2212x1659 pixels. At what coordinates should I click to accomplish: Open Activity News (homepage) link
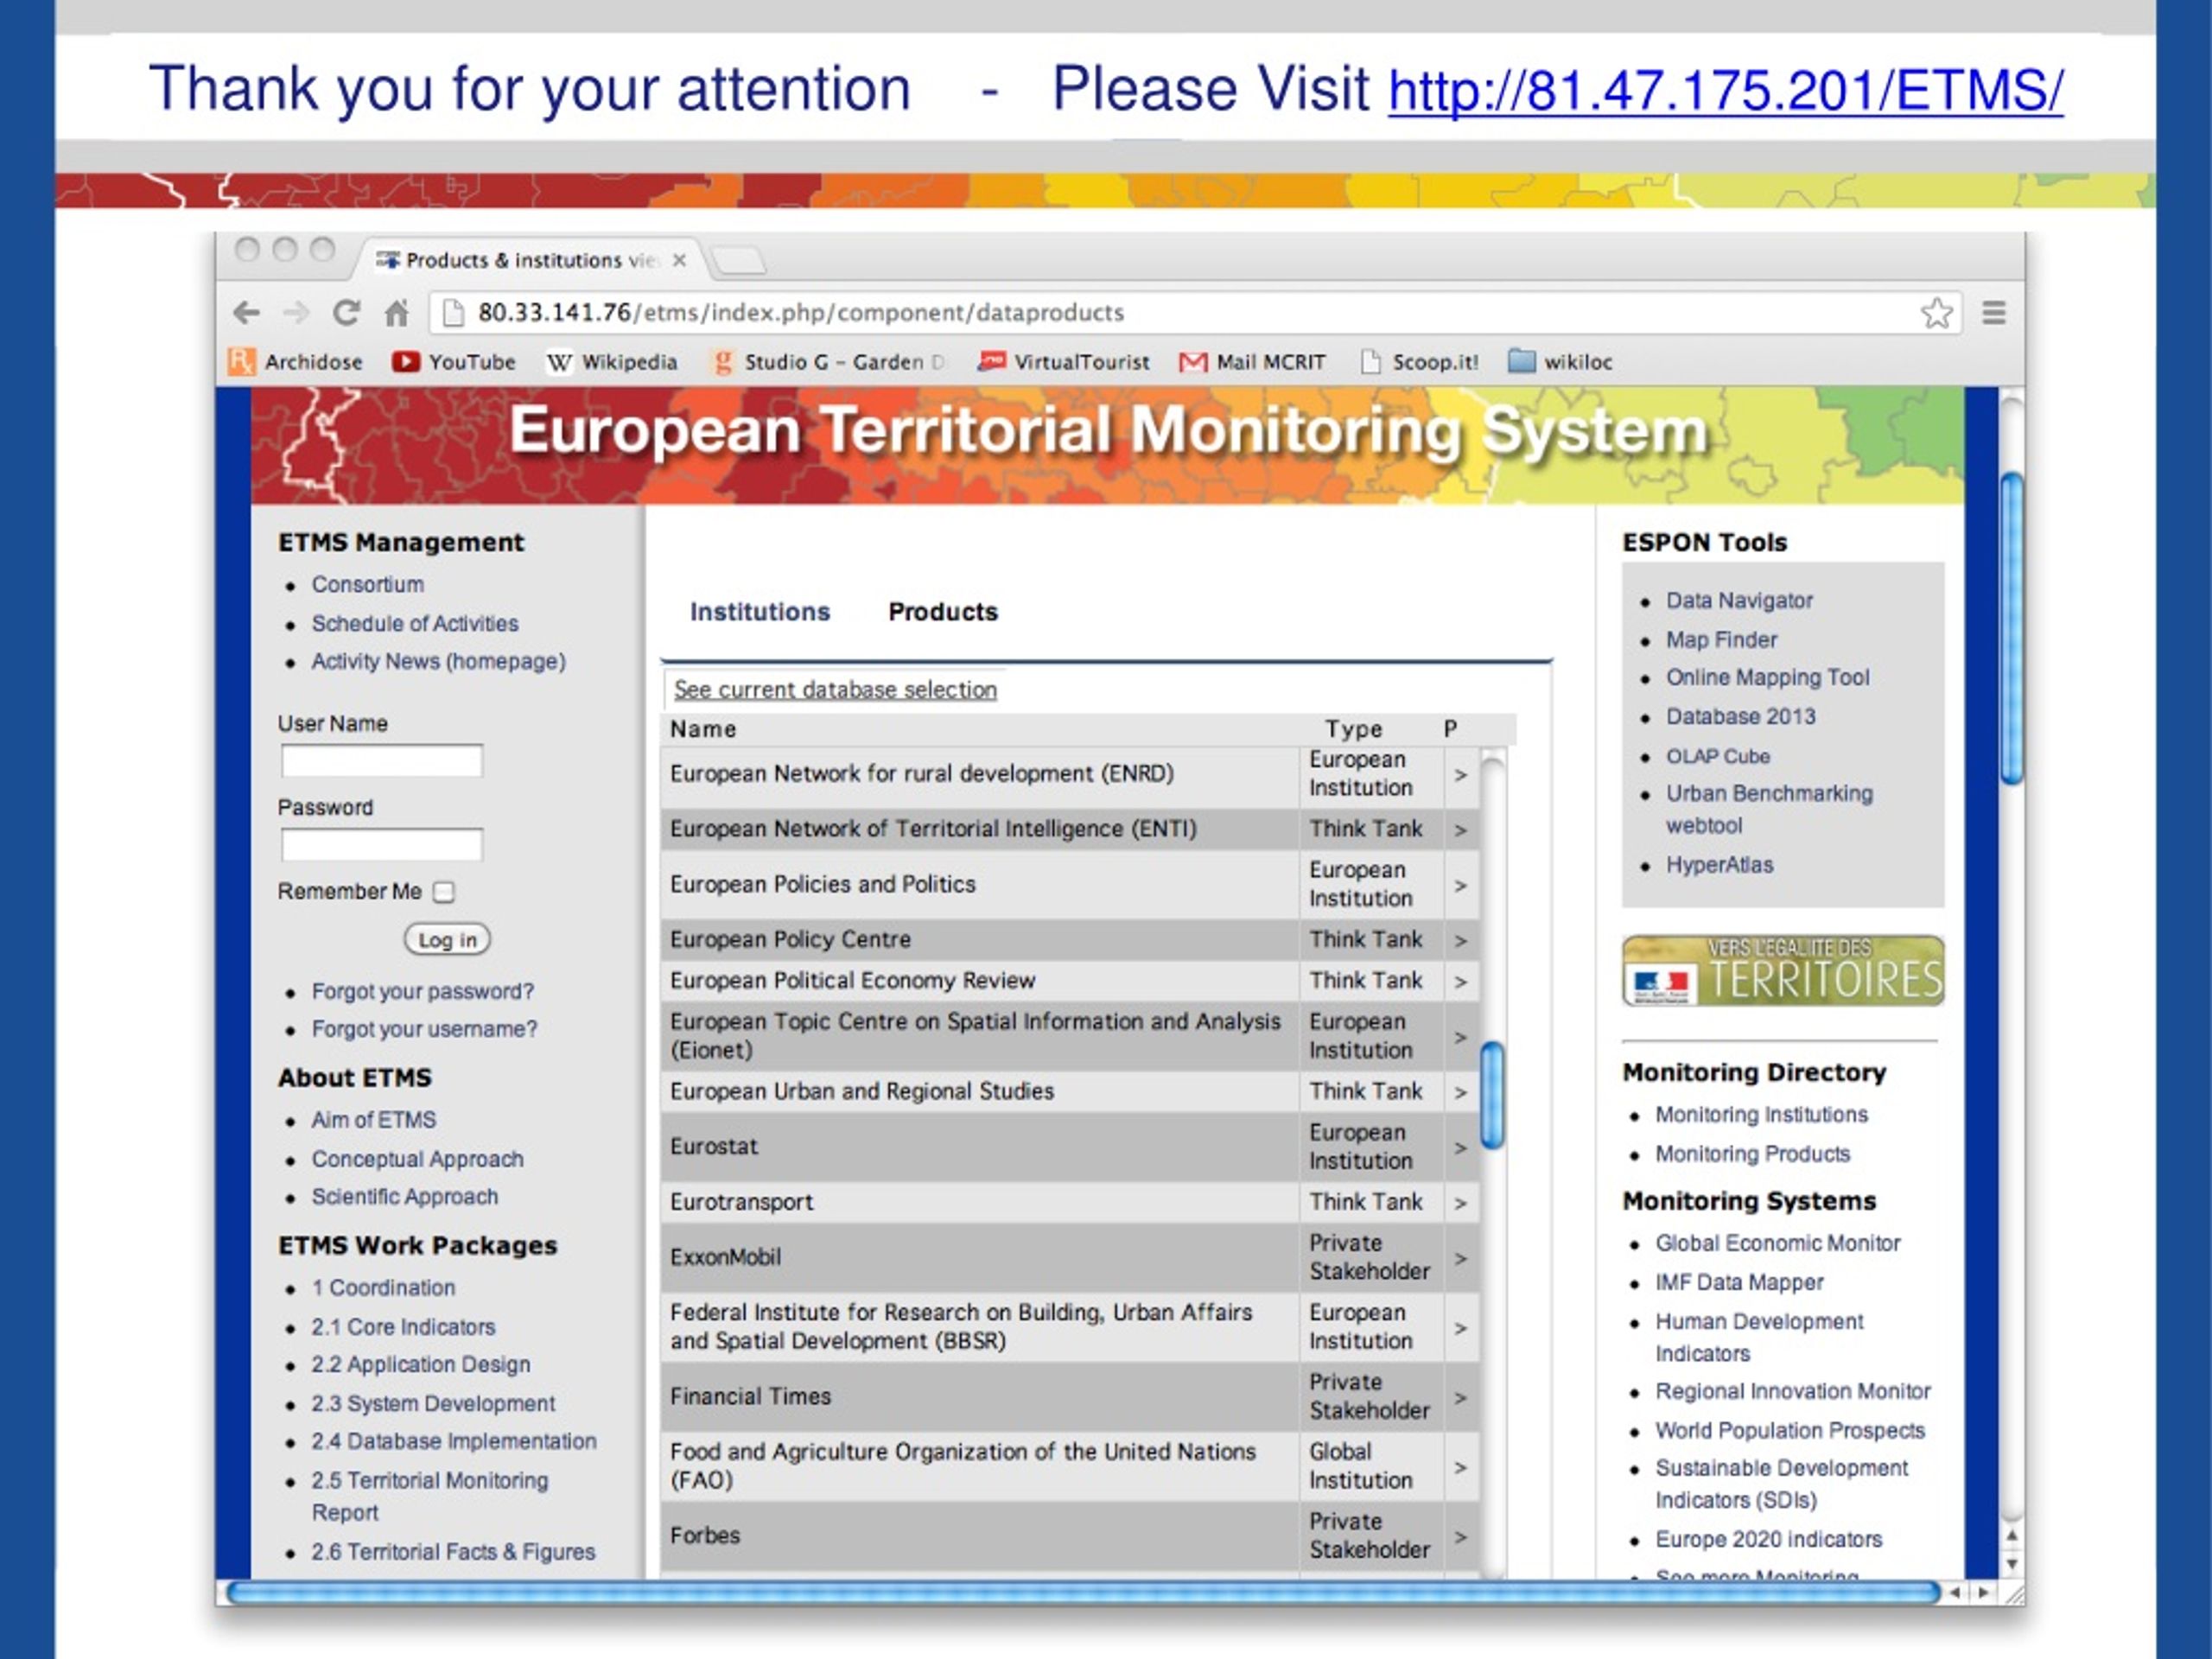(x=438, y=662)
